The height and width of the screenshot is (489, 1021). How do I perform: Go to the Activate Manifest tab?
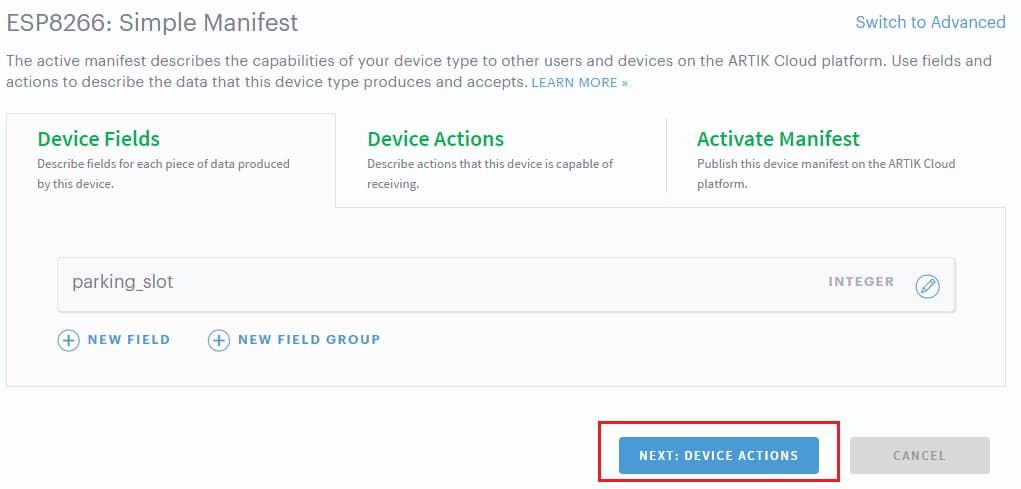[x=778, y=139]
